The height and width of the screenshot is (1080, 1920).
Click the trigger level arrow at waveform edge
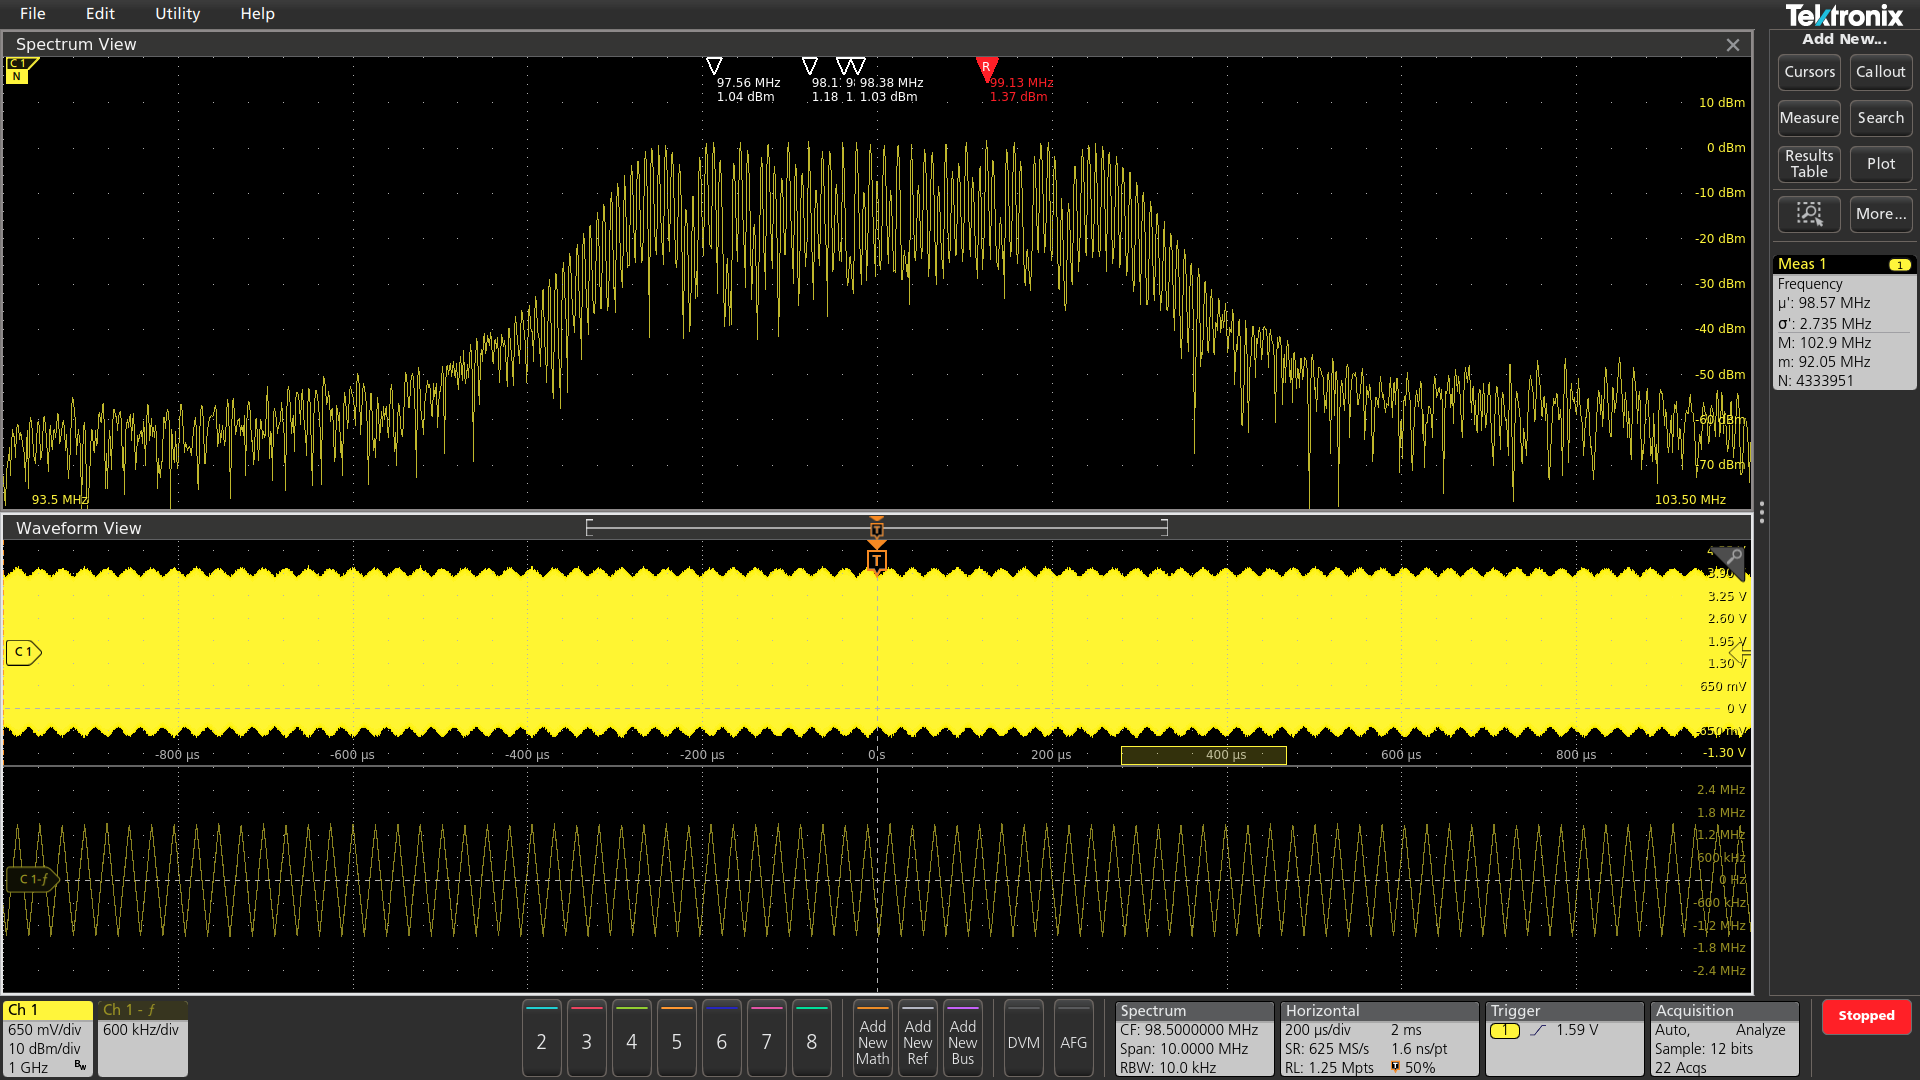[1739, 653]
